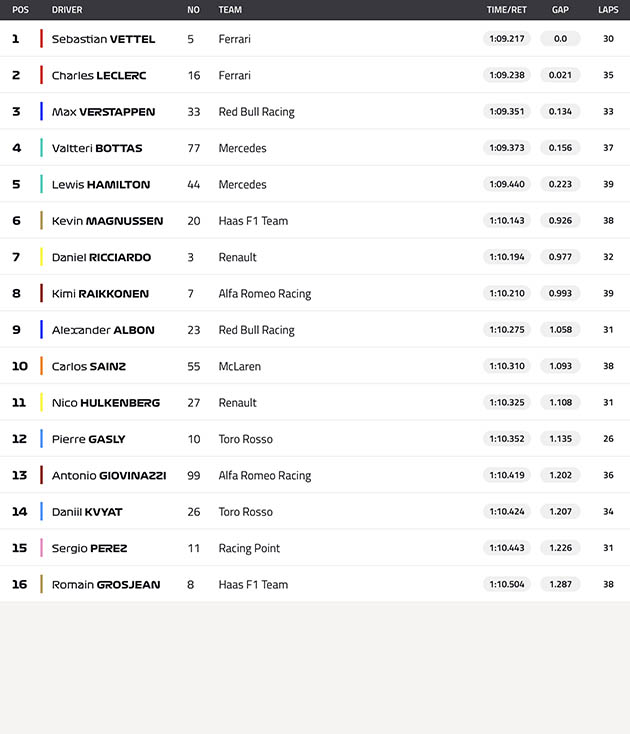
Task: Click the 1:09.217 time badge
Action: (507, 39)
